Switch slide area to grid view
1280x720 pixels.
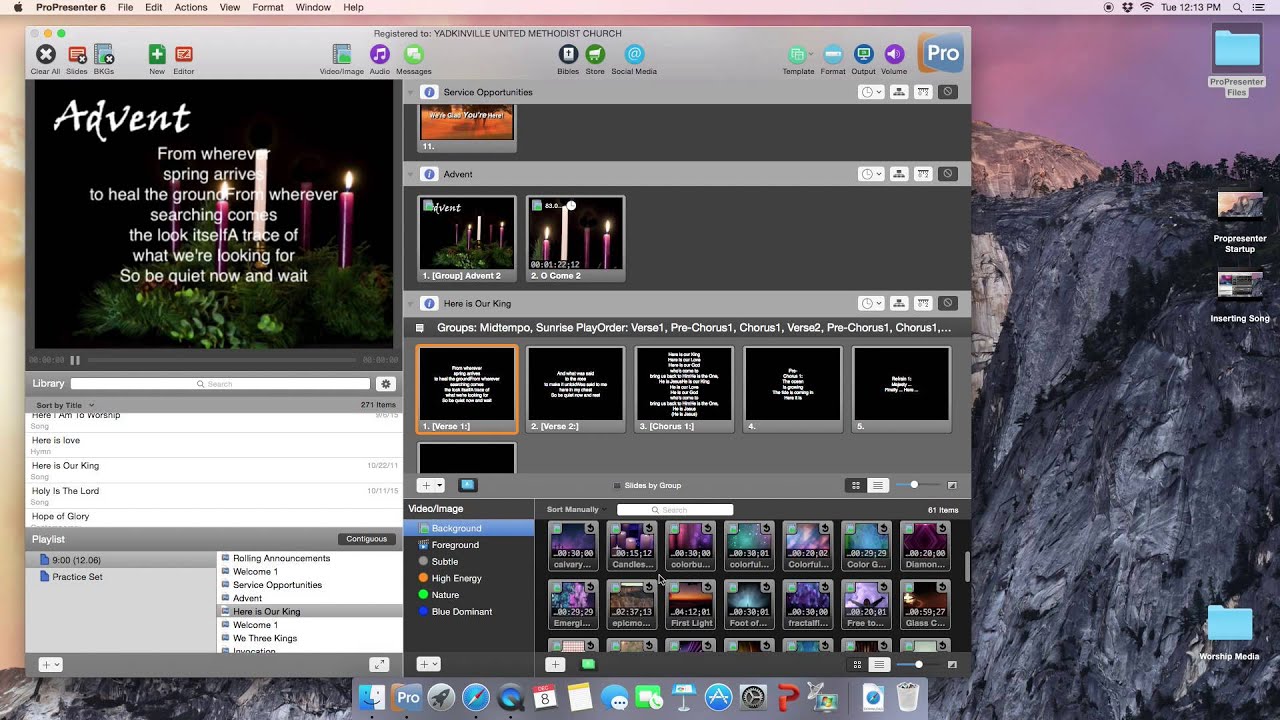pyautogui.click(x=856, y=485)
